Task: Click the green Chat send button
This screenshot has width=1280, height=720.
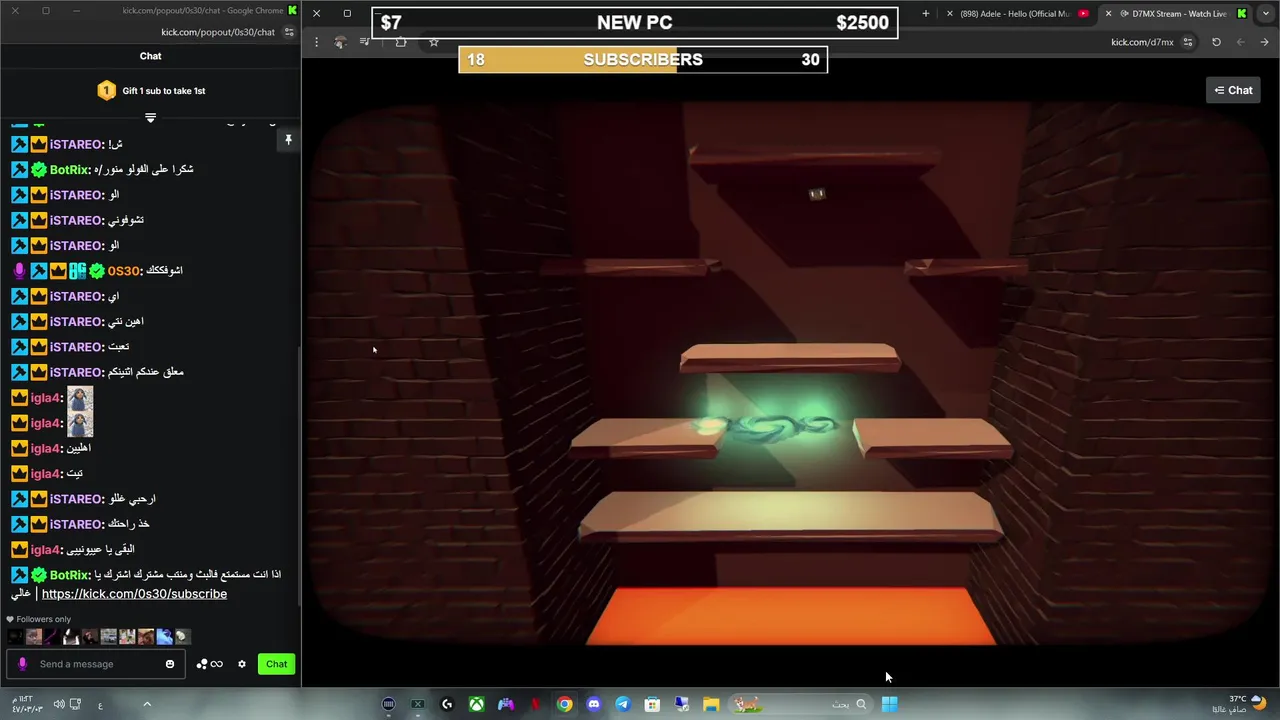Action: pyautogui.click(x=276, y=664)
